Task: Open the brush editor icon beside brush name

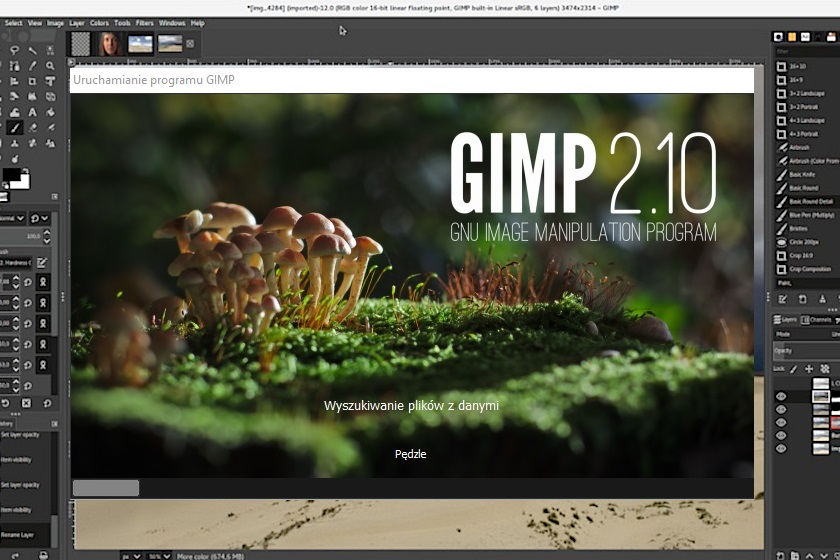Action: click(41, 263)
